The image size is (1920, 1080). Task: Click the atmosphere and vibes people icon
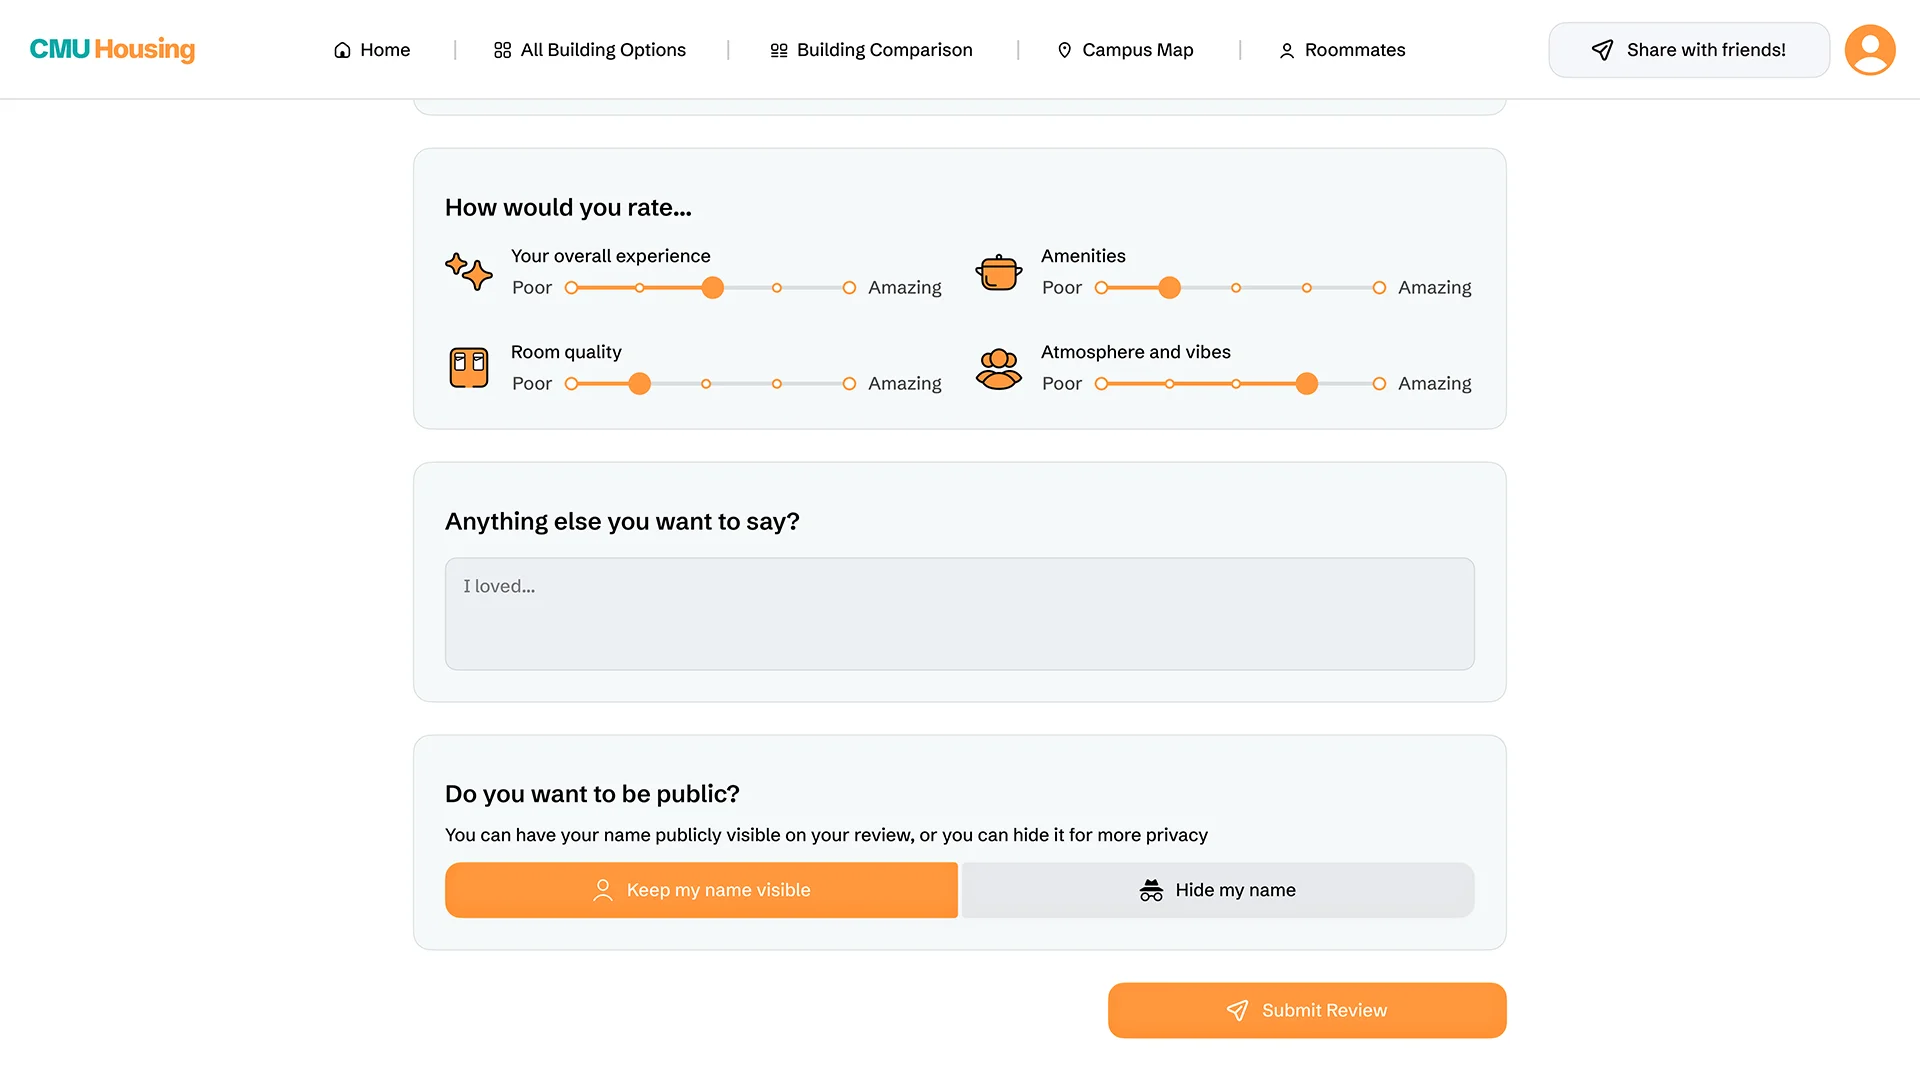998,368
